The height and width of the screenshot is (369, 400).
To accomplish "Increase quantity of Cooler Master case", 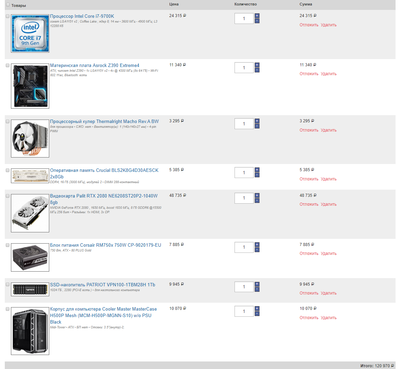I will click(x=257, y=309).
